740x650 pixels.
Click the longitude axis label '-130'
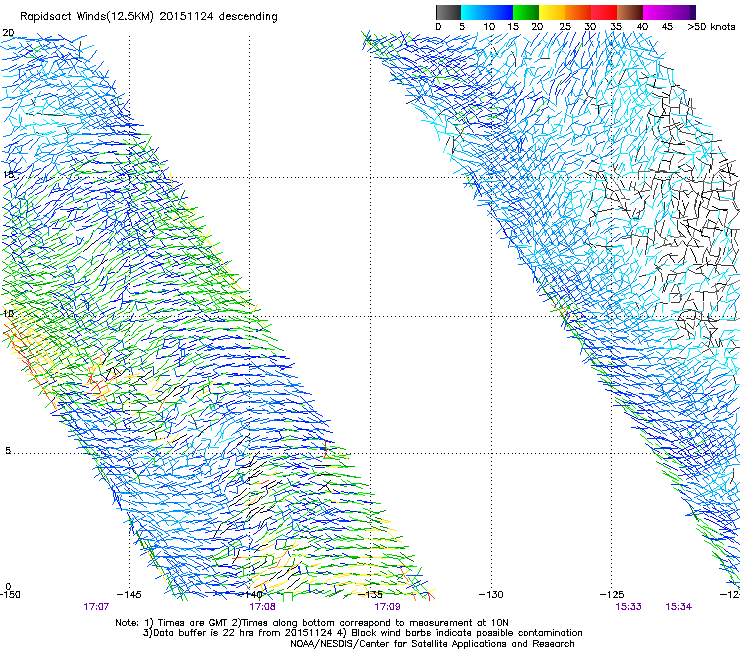point(491,595)
